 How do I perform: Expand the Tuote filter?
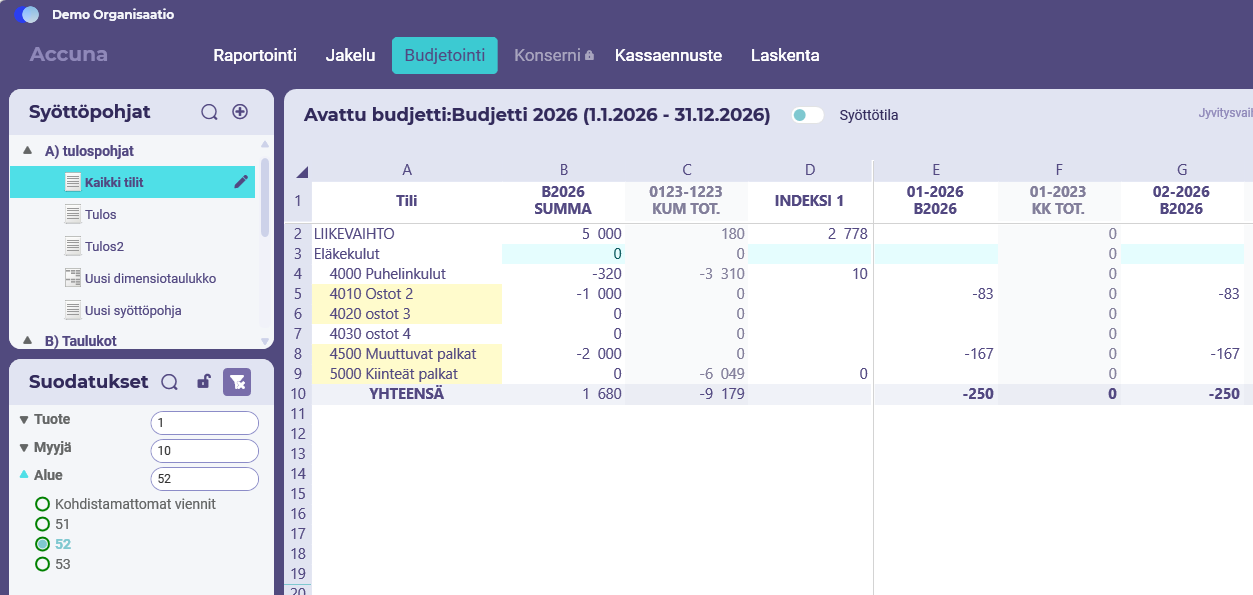tap(24, 420)
